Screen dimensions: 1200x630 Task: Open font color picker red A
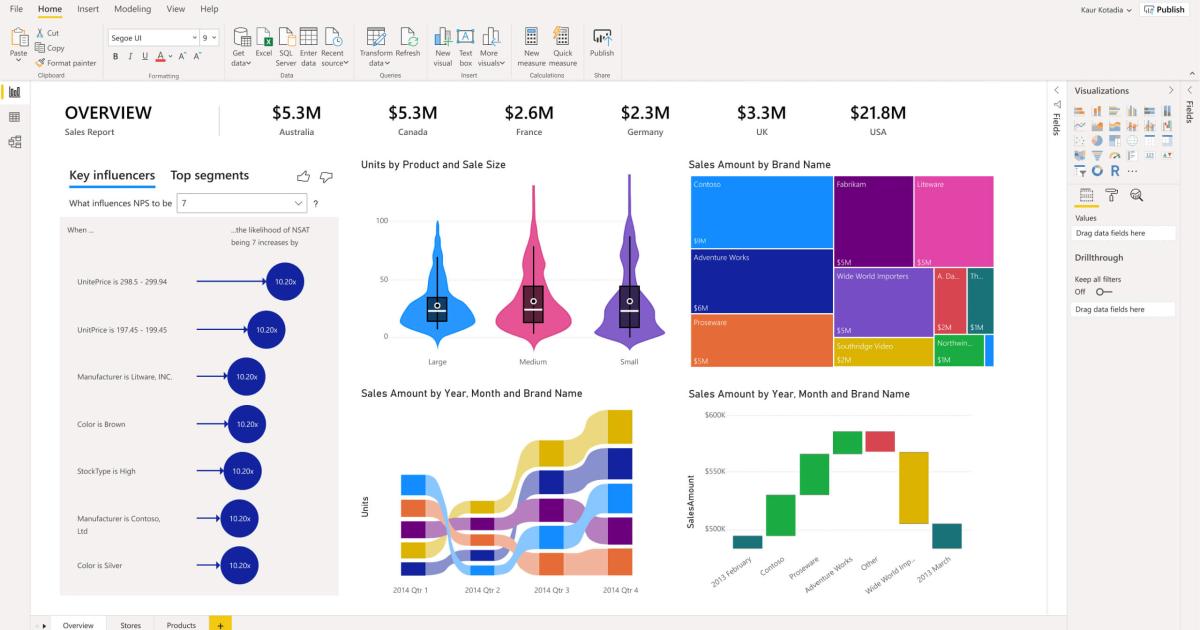[x=161, y=57]
